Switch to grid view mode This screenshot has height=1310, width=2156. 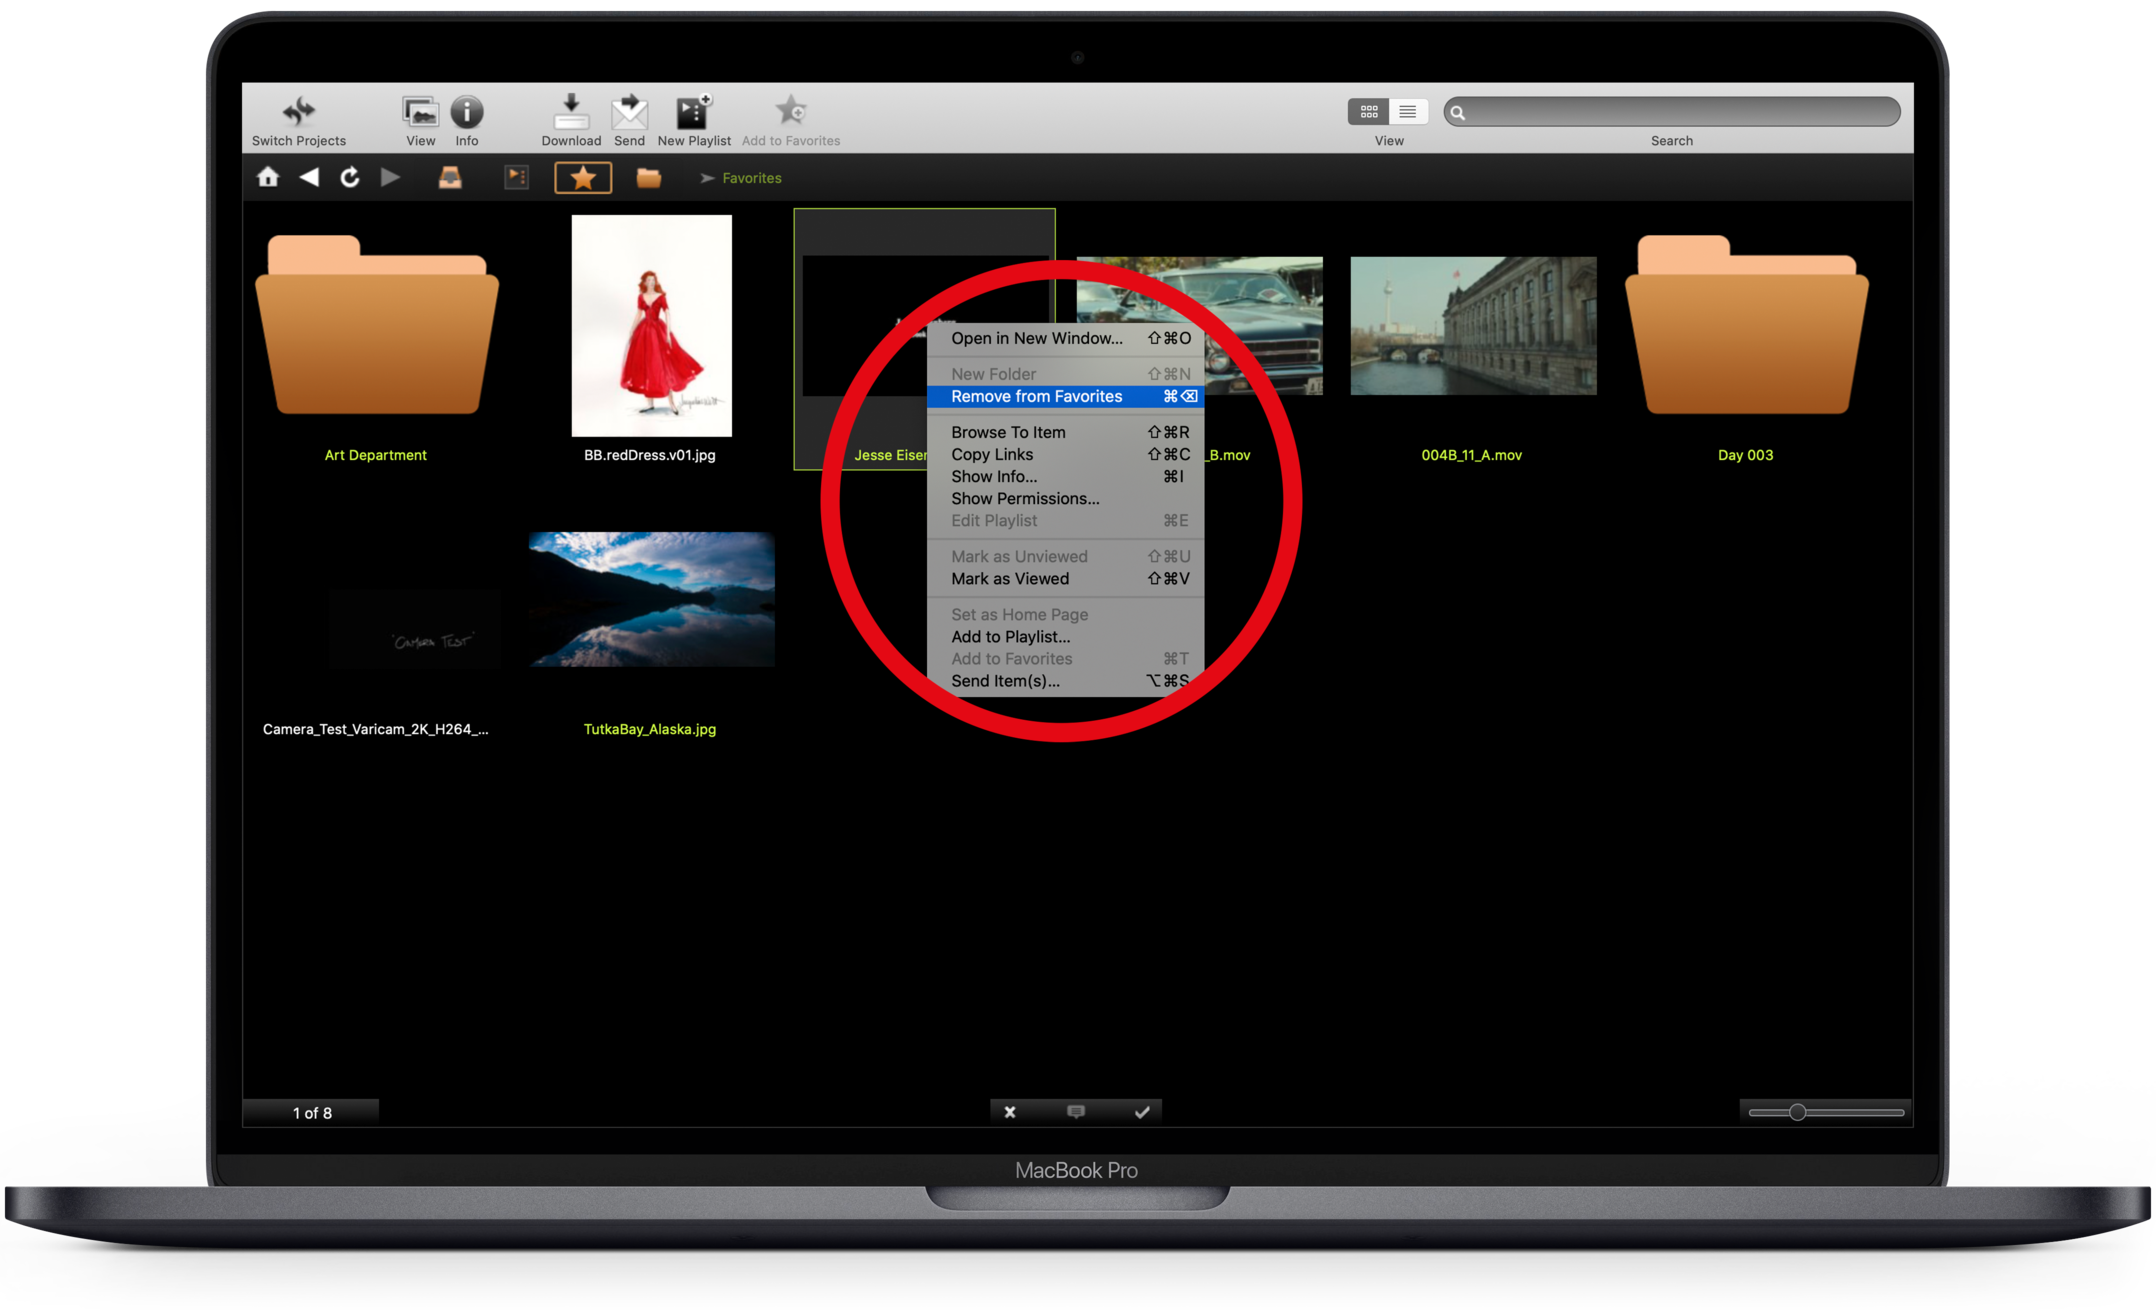[x=1369, y=112]
